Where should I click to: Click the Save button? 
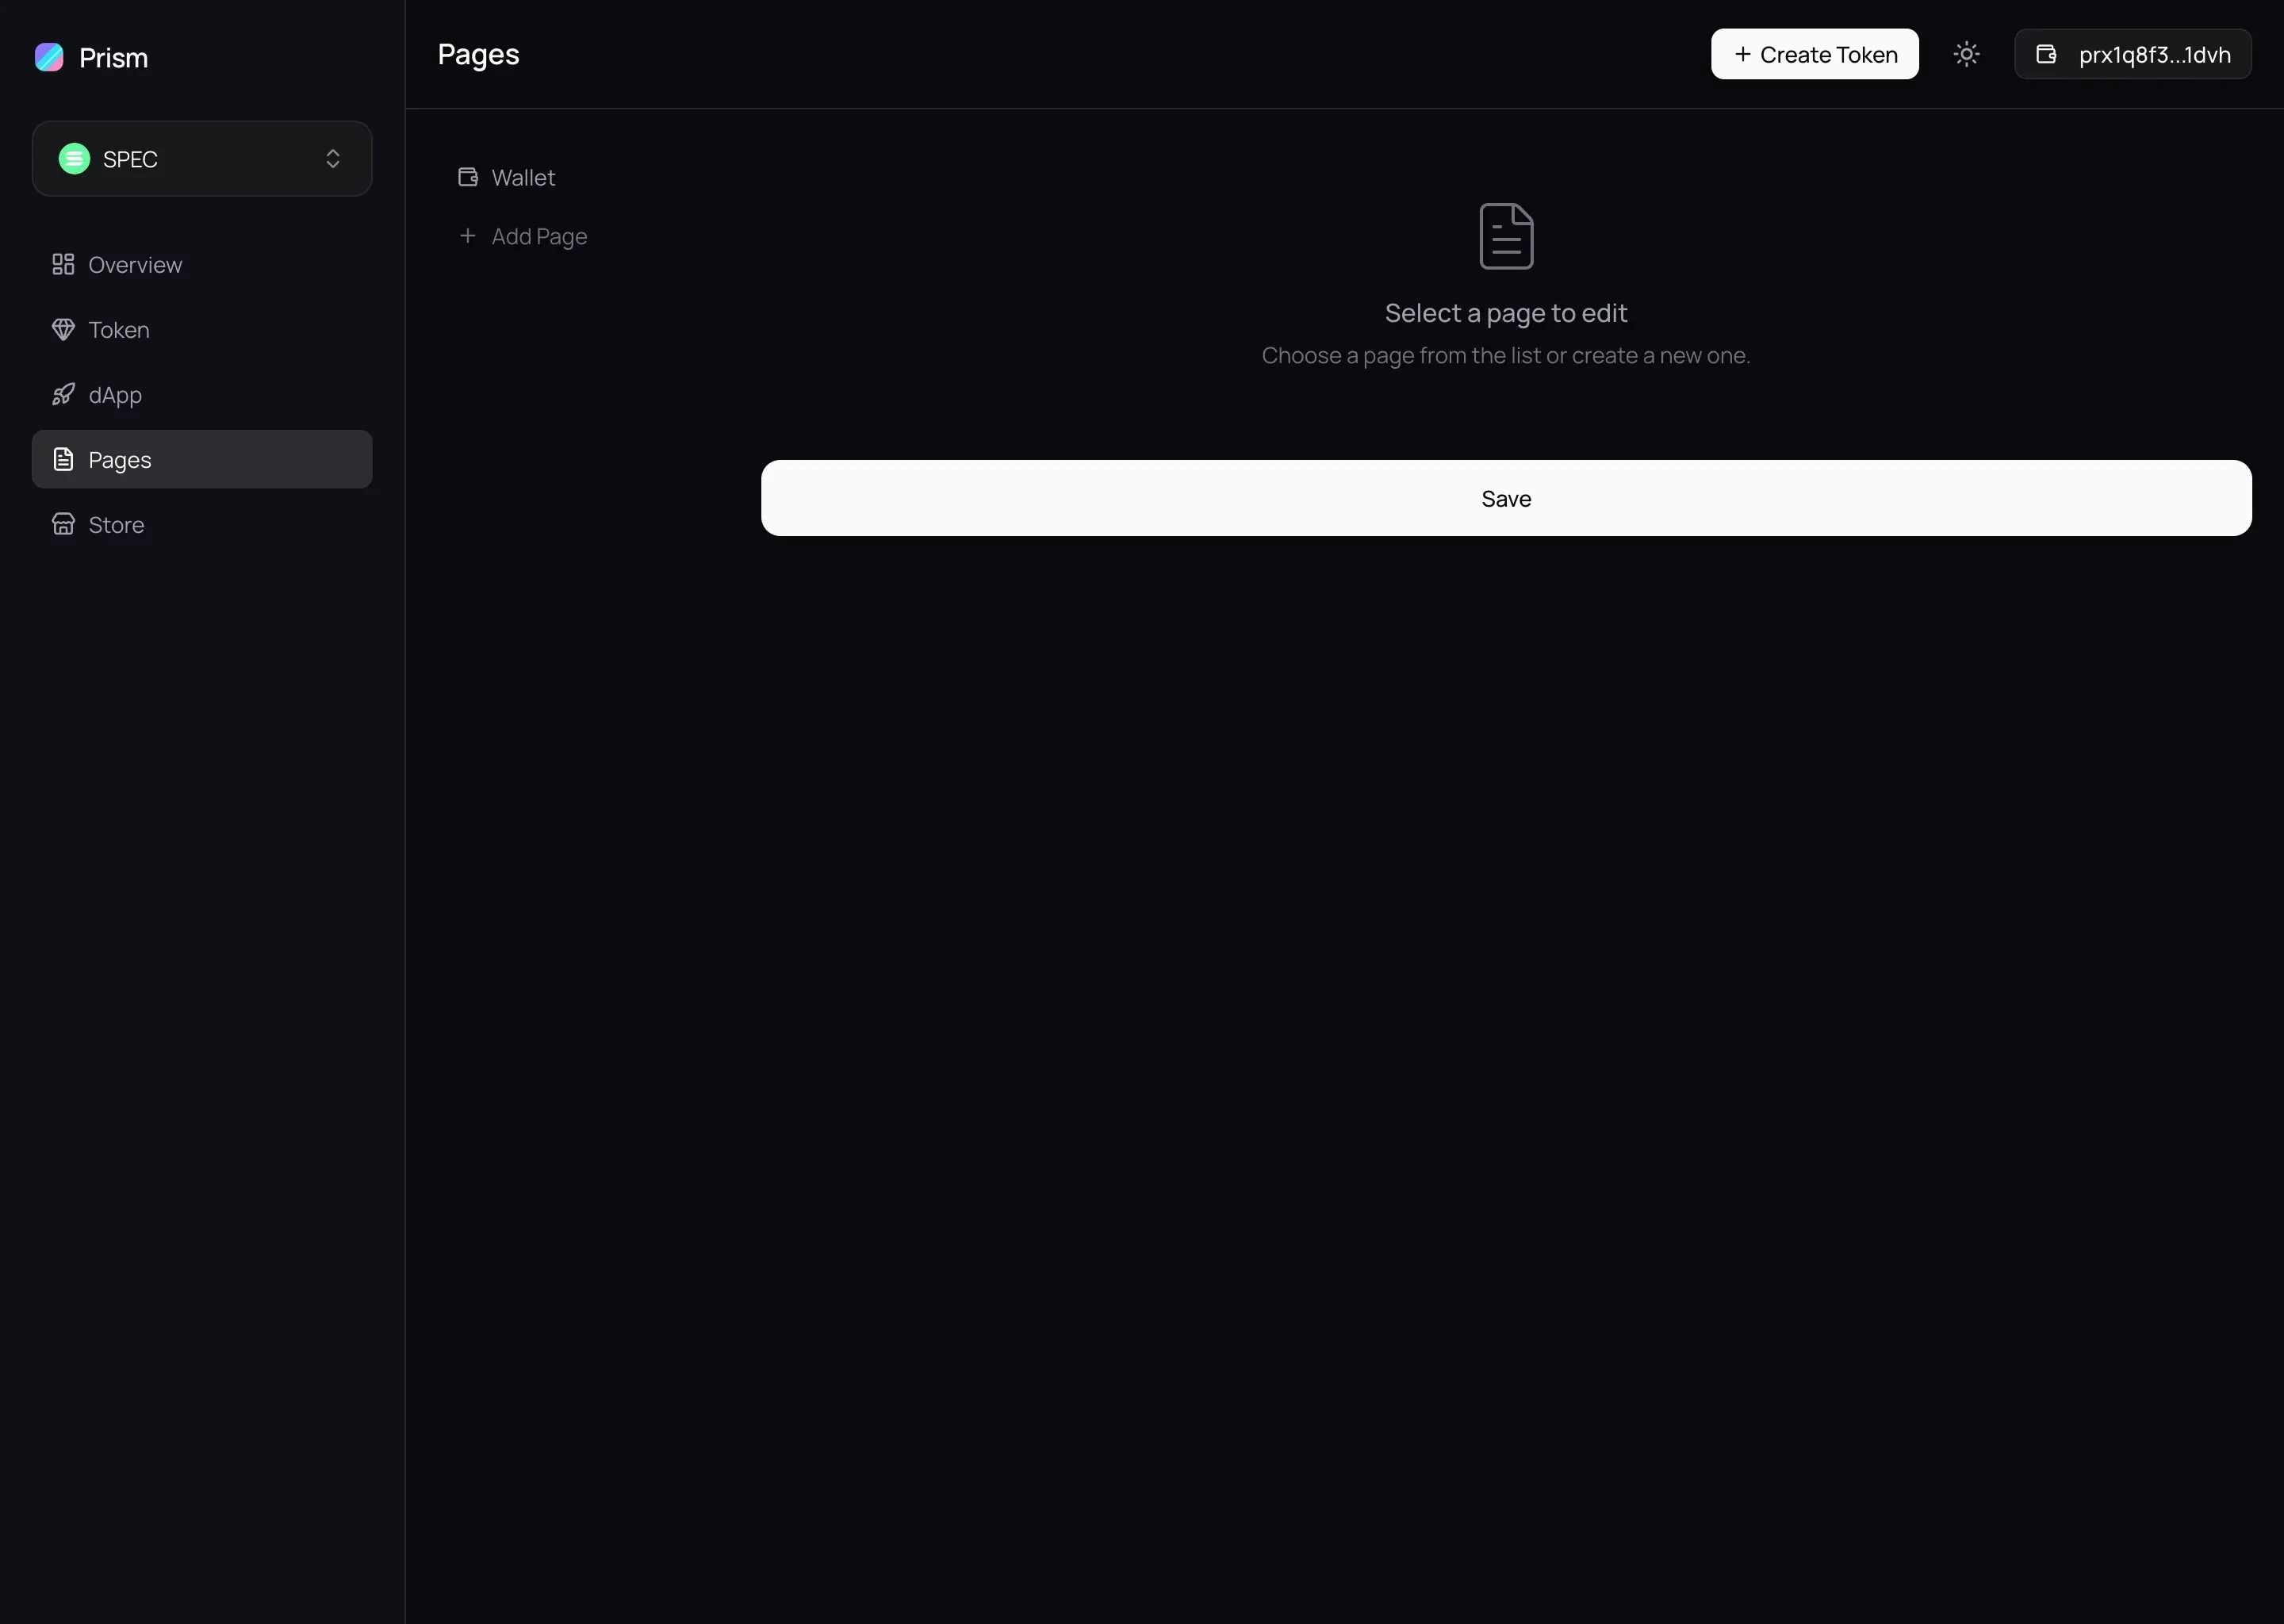(1506, 498)
